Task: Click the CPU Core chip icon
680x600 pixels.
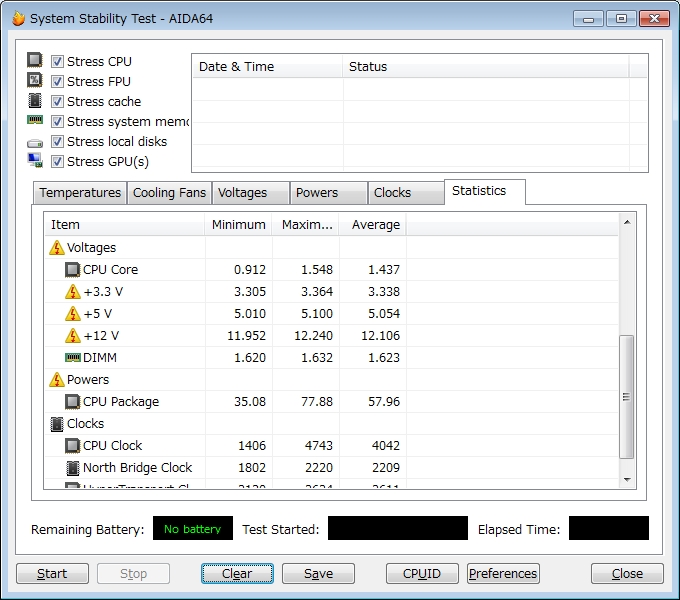Action: (72, 270)
